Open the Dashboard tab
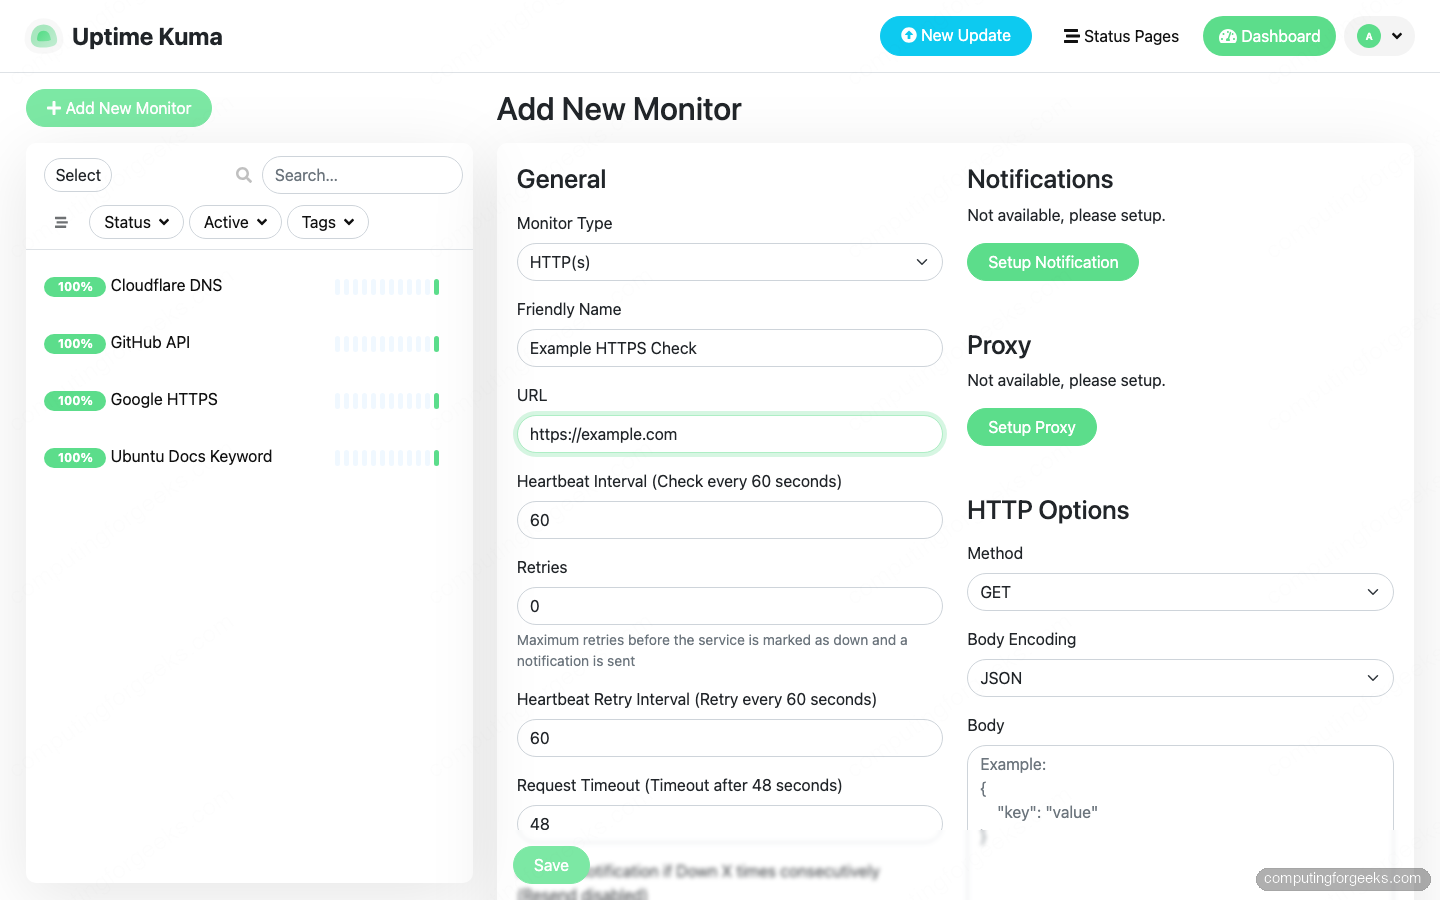The width and height of the screenshot is (1440, 900). [1268, 36]
